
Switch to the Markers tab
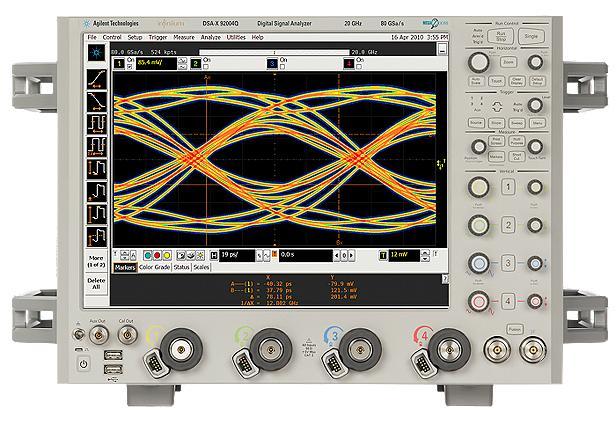(x=125, y=267)
